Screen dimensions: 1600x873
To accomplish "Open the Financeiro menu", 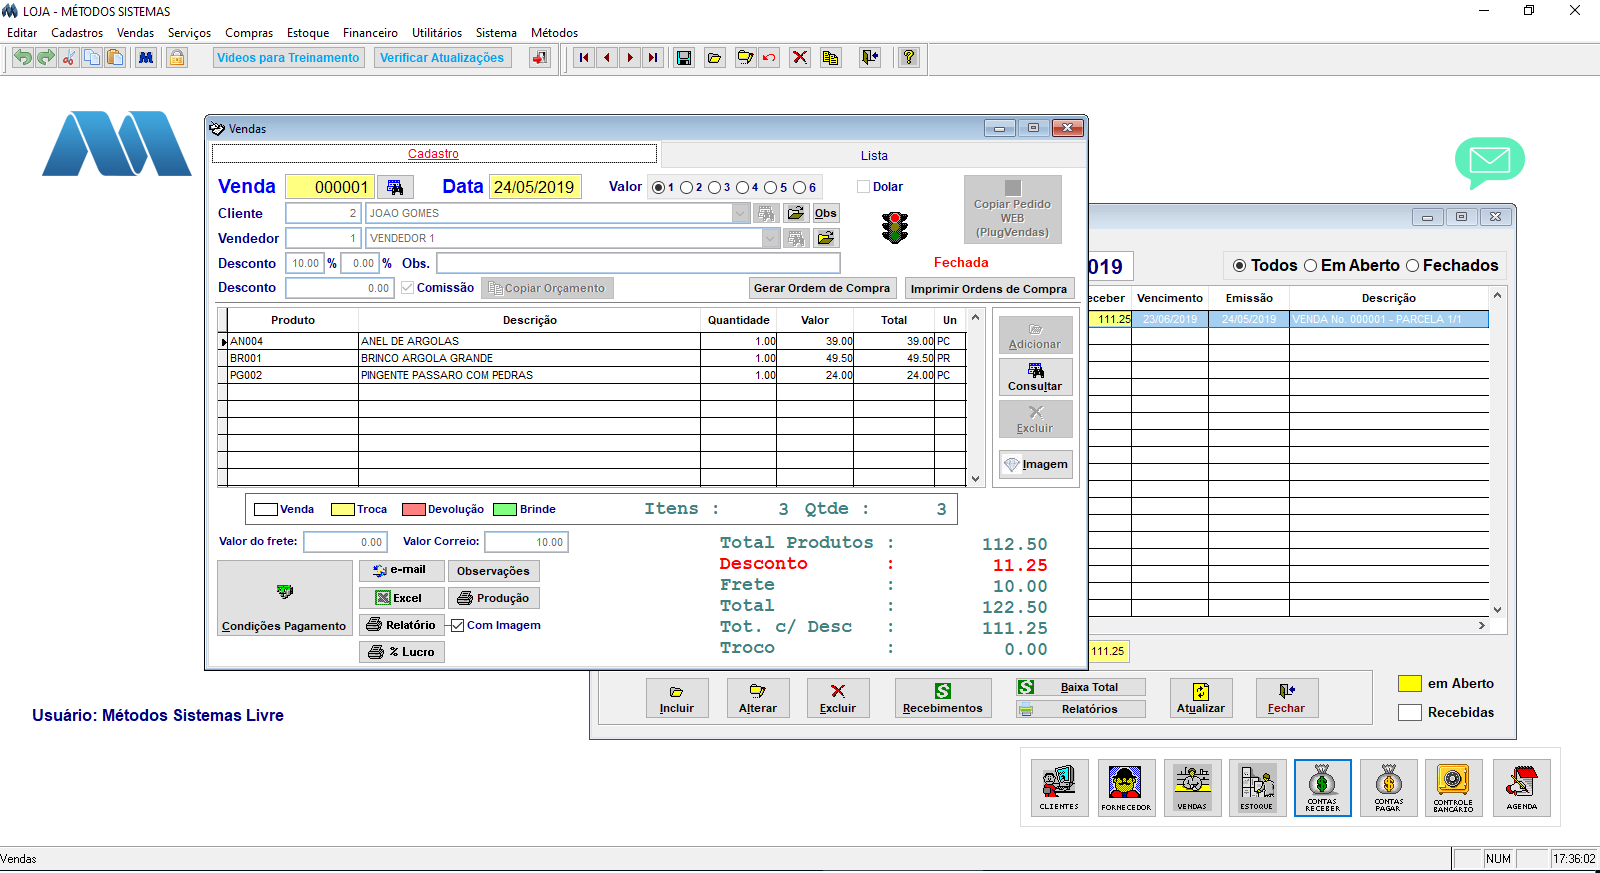I will (x=370, y=33).
